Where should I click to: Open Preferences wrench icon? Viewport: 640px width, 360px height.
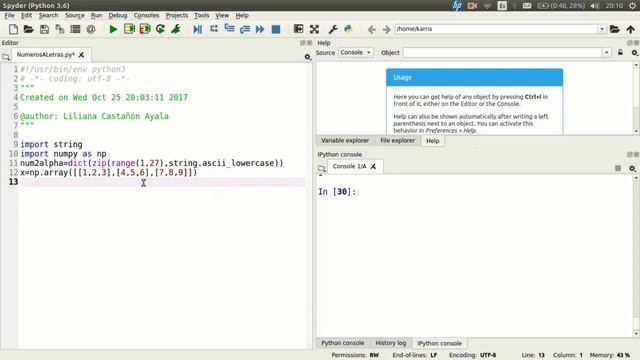(x=333, y=29)
